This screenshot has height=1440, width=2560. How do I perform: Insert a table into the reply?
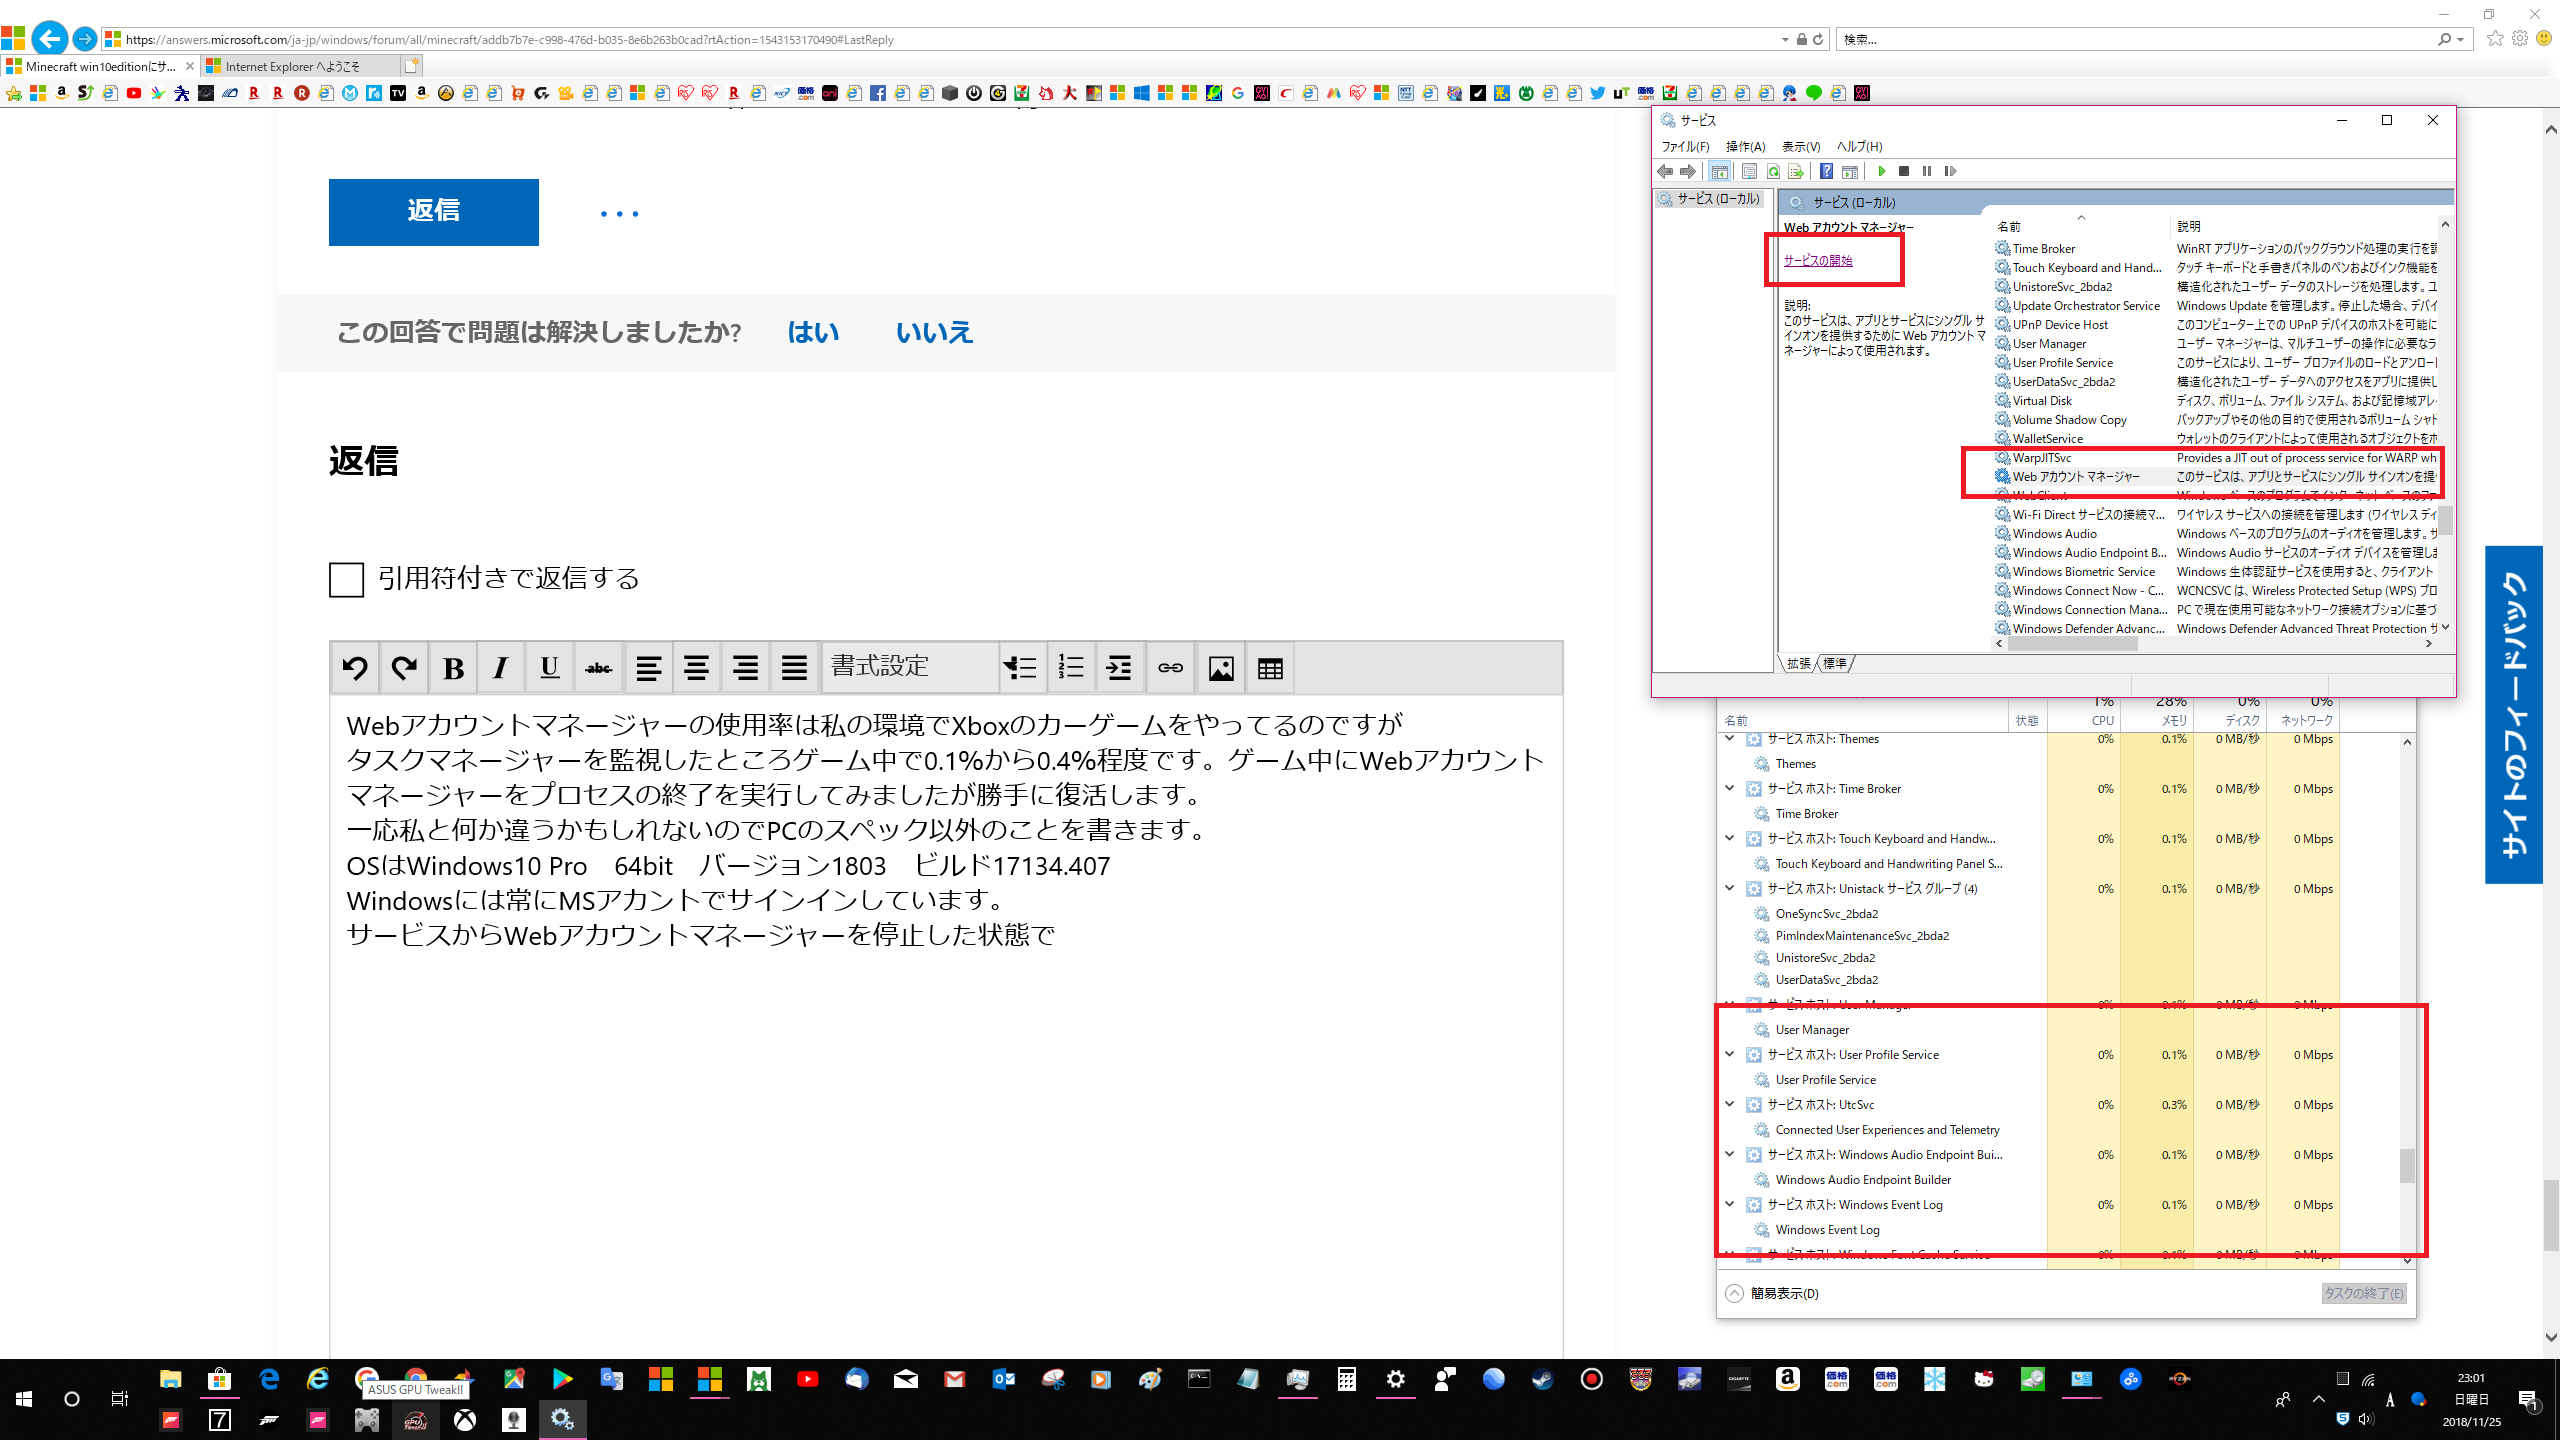click(1270, 668)
